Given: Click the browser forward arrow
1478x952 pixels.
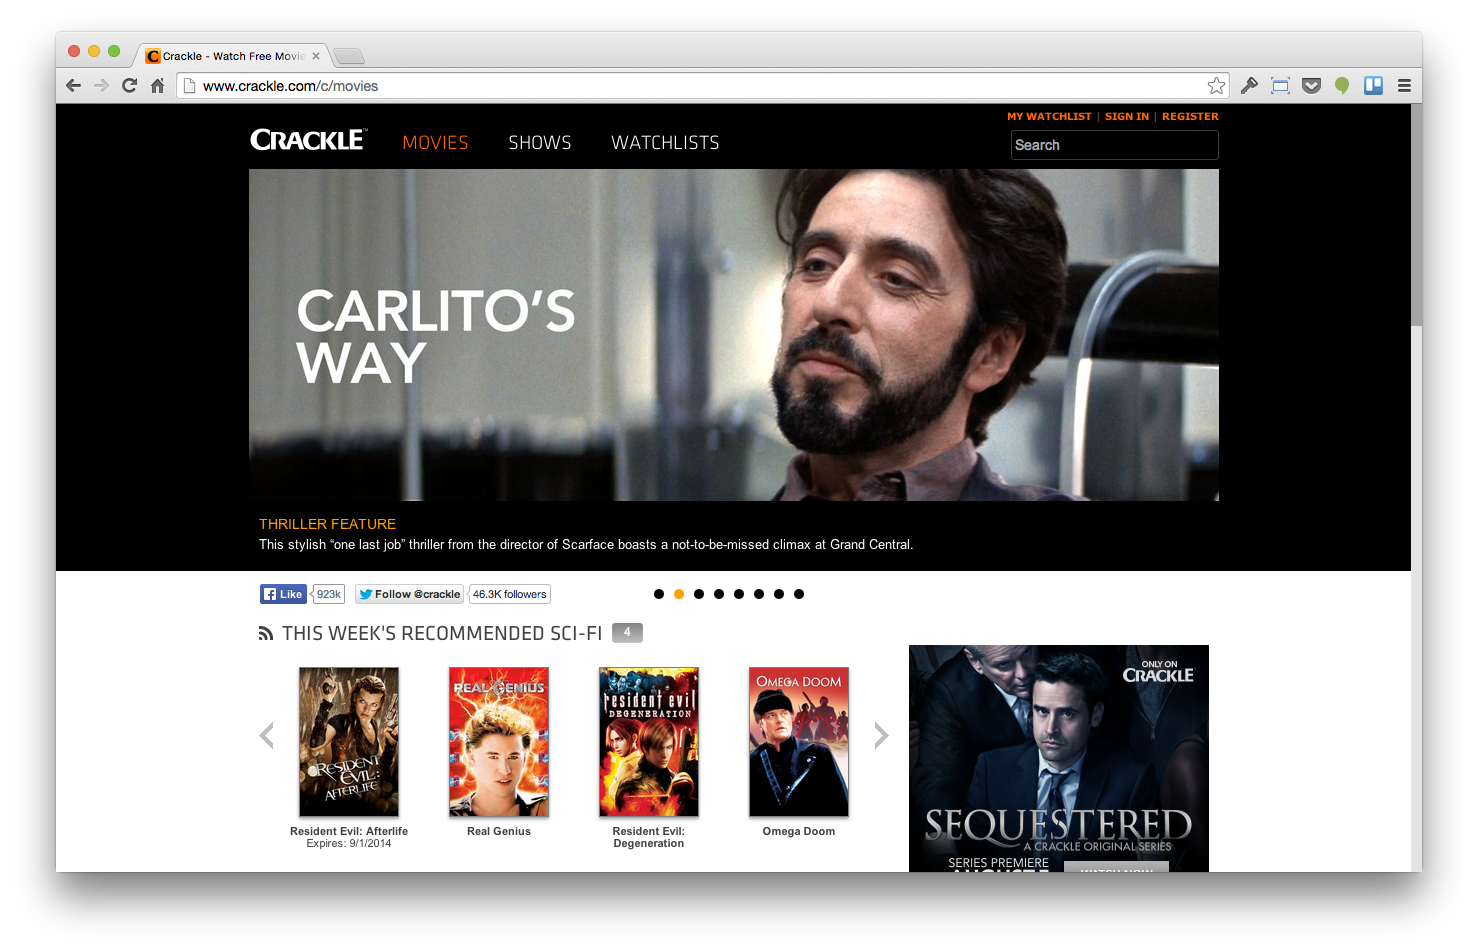Looking at the screenshot, I should point(101,86).
